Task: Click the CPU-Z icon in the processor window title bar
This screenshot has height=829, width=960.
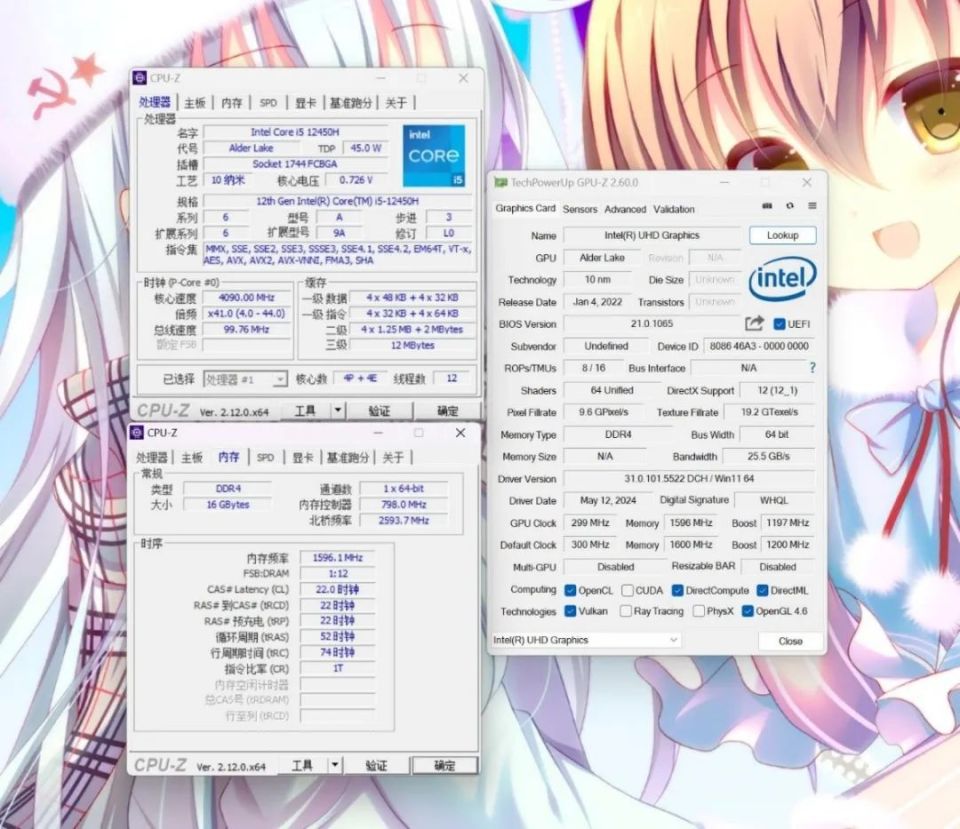Action: coord(140,78)
